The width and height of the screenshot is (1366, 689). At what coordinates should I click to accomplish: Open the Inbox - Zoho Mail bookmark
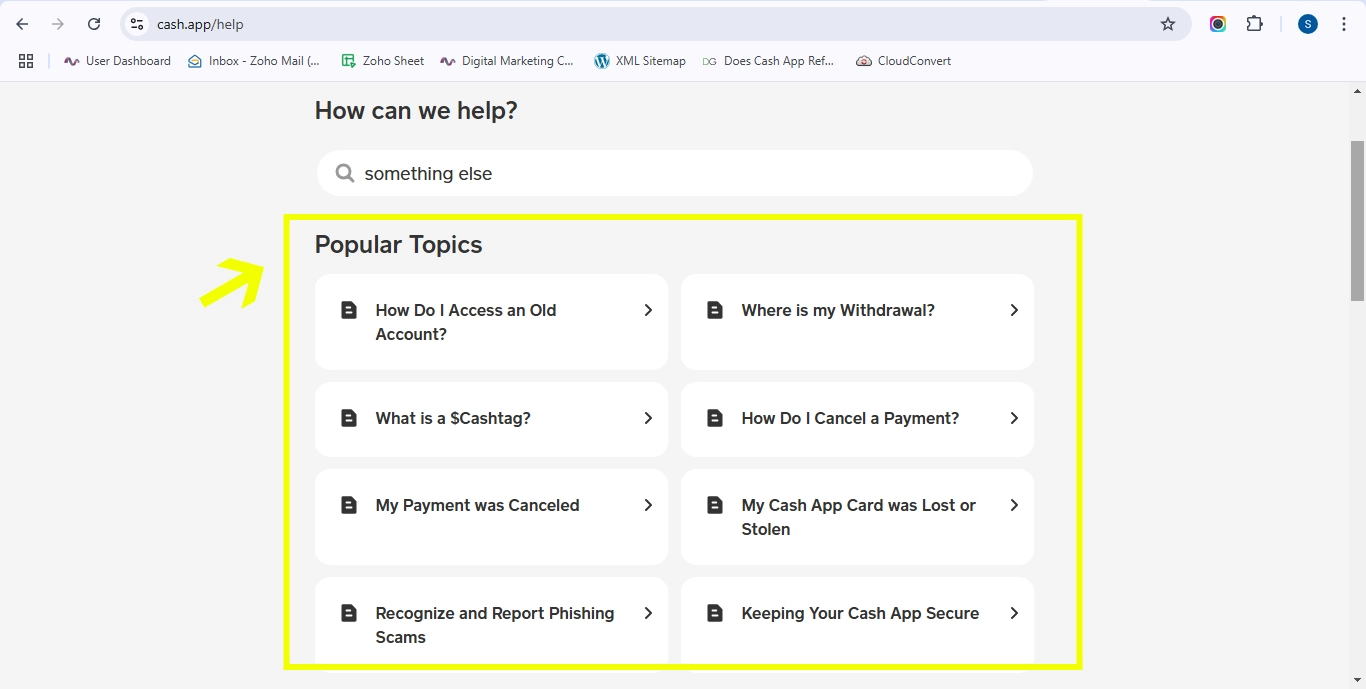pyautogui.click(x=254, y=61)
